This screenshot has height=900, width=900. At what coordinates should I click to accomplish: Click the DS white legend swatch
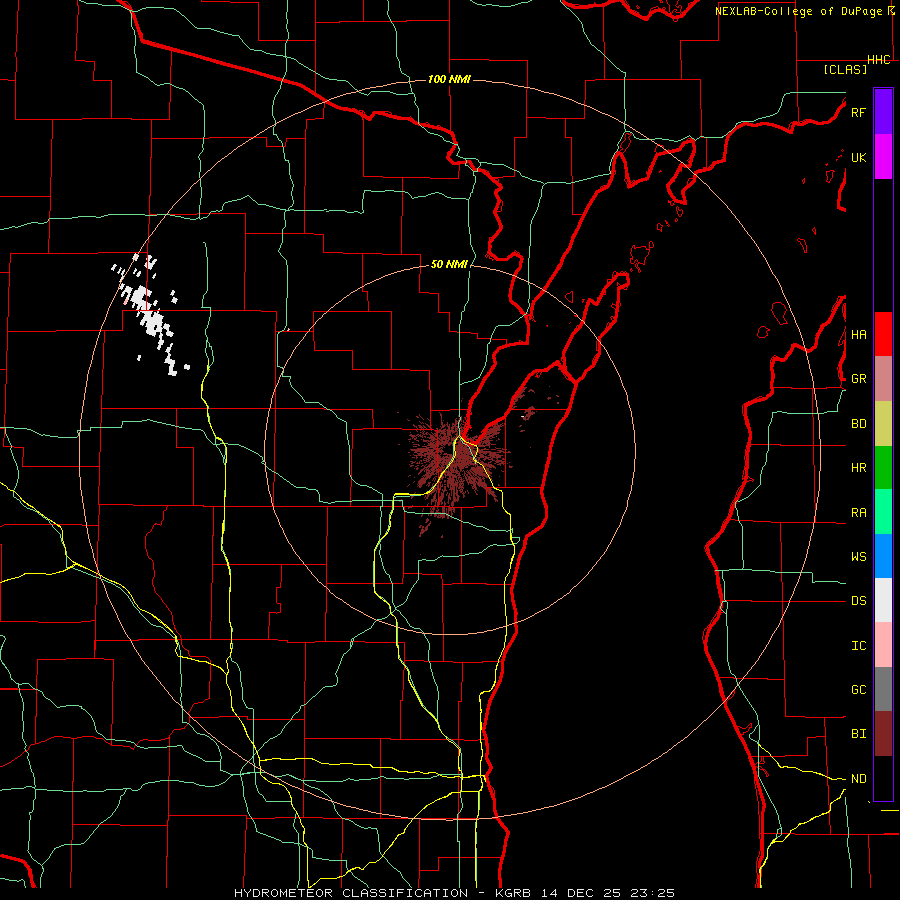[883, 600]
